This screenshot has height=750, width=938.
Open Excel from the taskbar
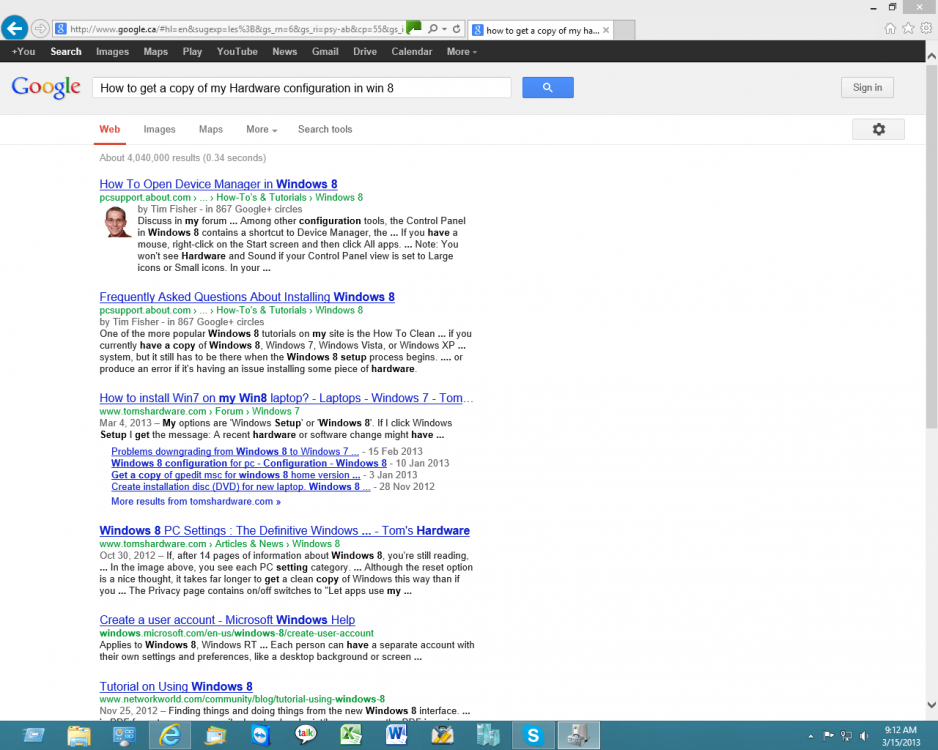coord(351,736)
